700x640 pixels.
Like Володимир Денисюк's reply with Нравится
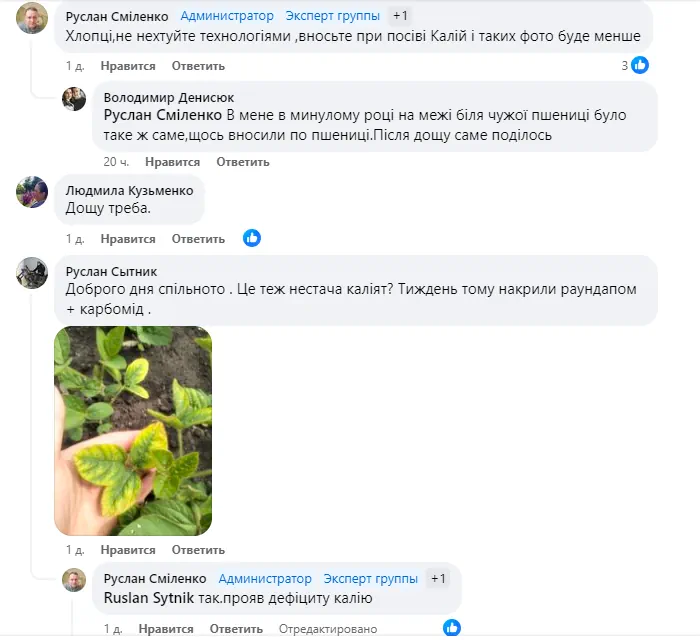coord(172,162)
